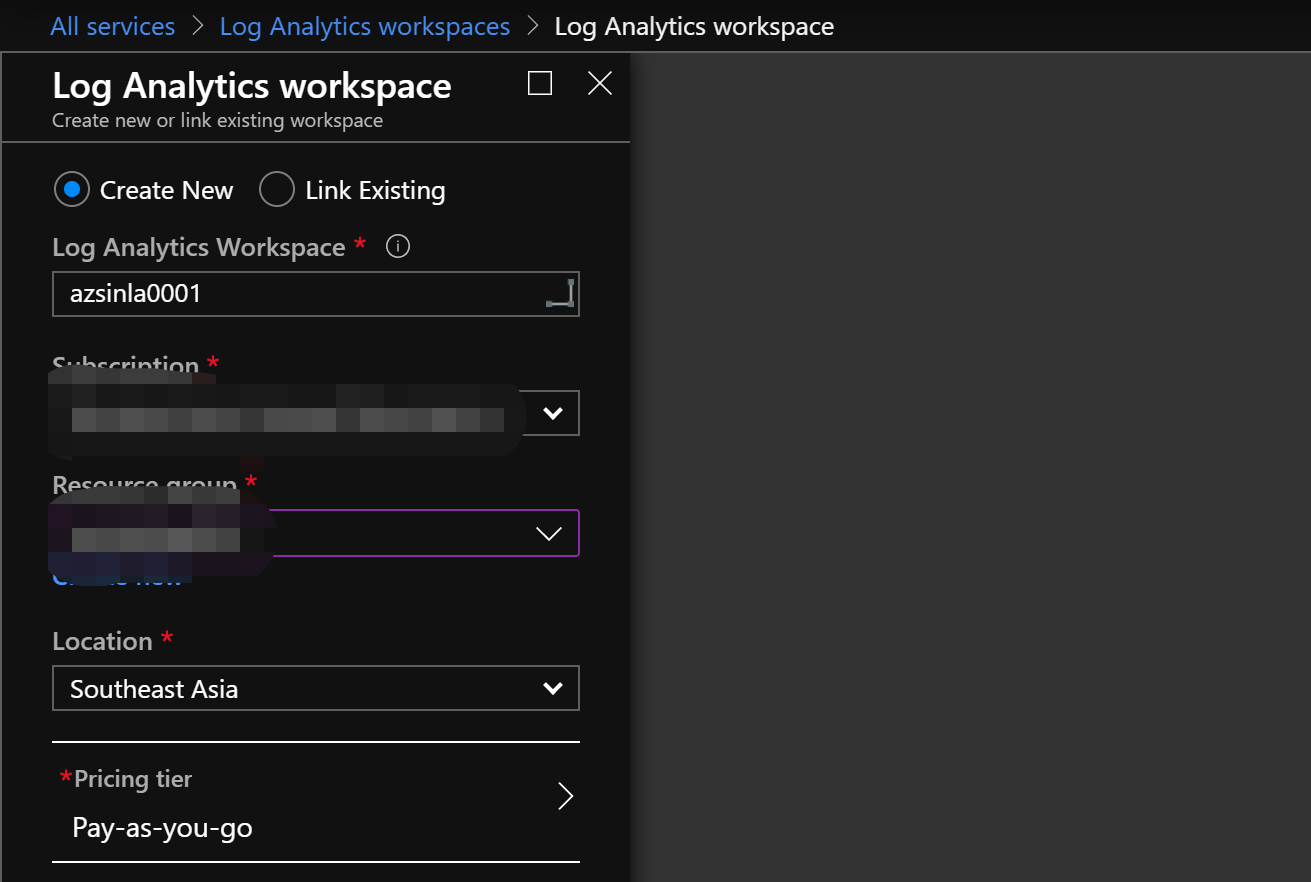The height and width of the screenshot is (882, 1311).
Task: Close the Log Analytics workspace blade
Action: [600, 83]
